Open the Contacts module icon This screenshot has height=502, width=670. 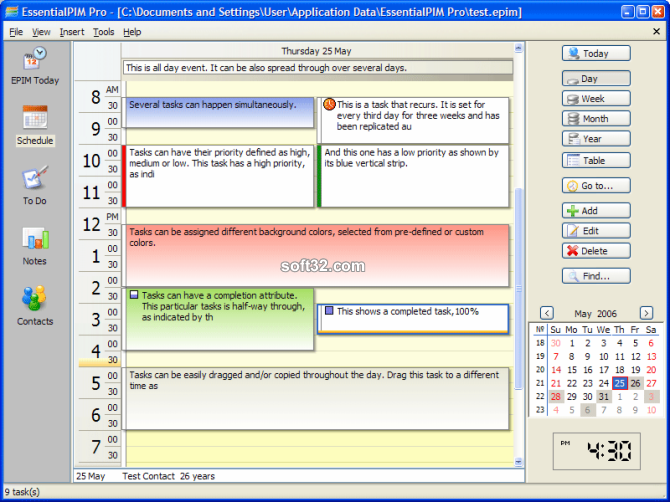click(x=35, y=306)
